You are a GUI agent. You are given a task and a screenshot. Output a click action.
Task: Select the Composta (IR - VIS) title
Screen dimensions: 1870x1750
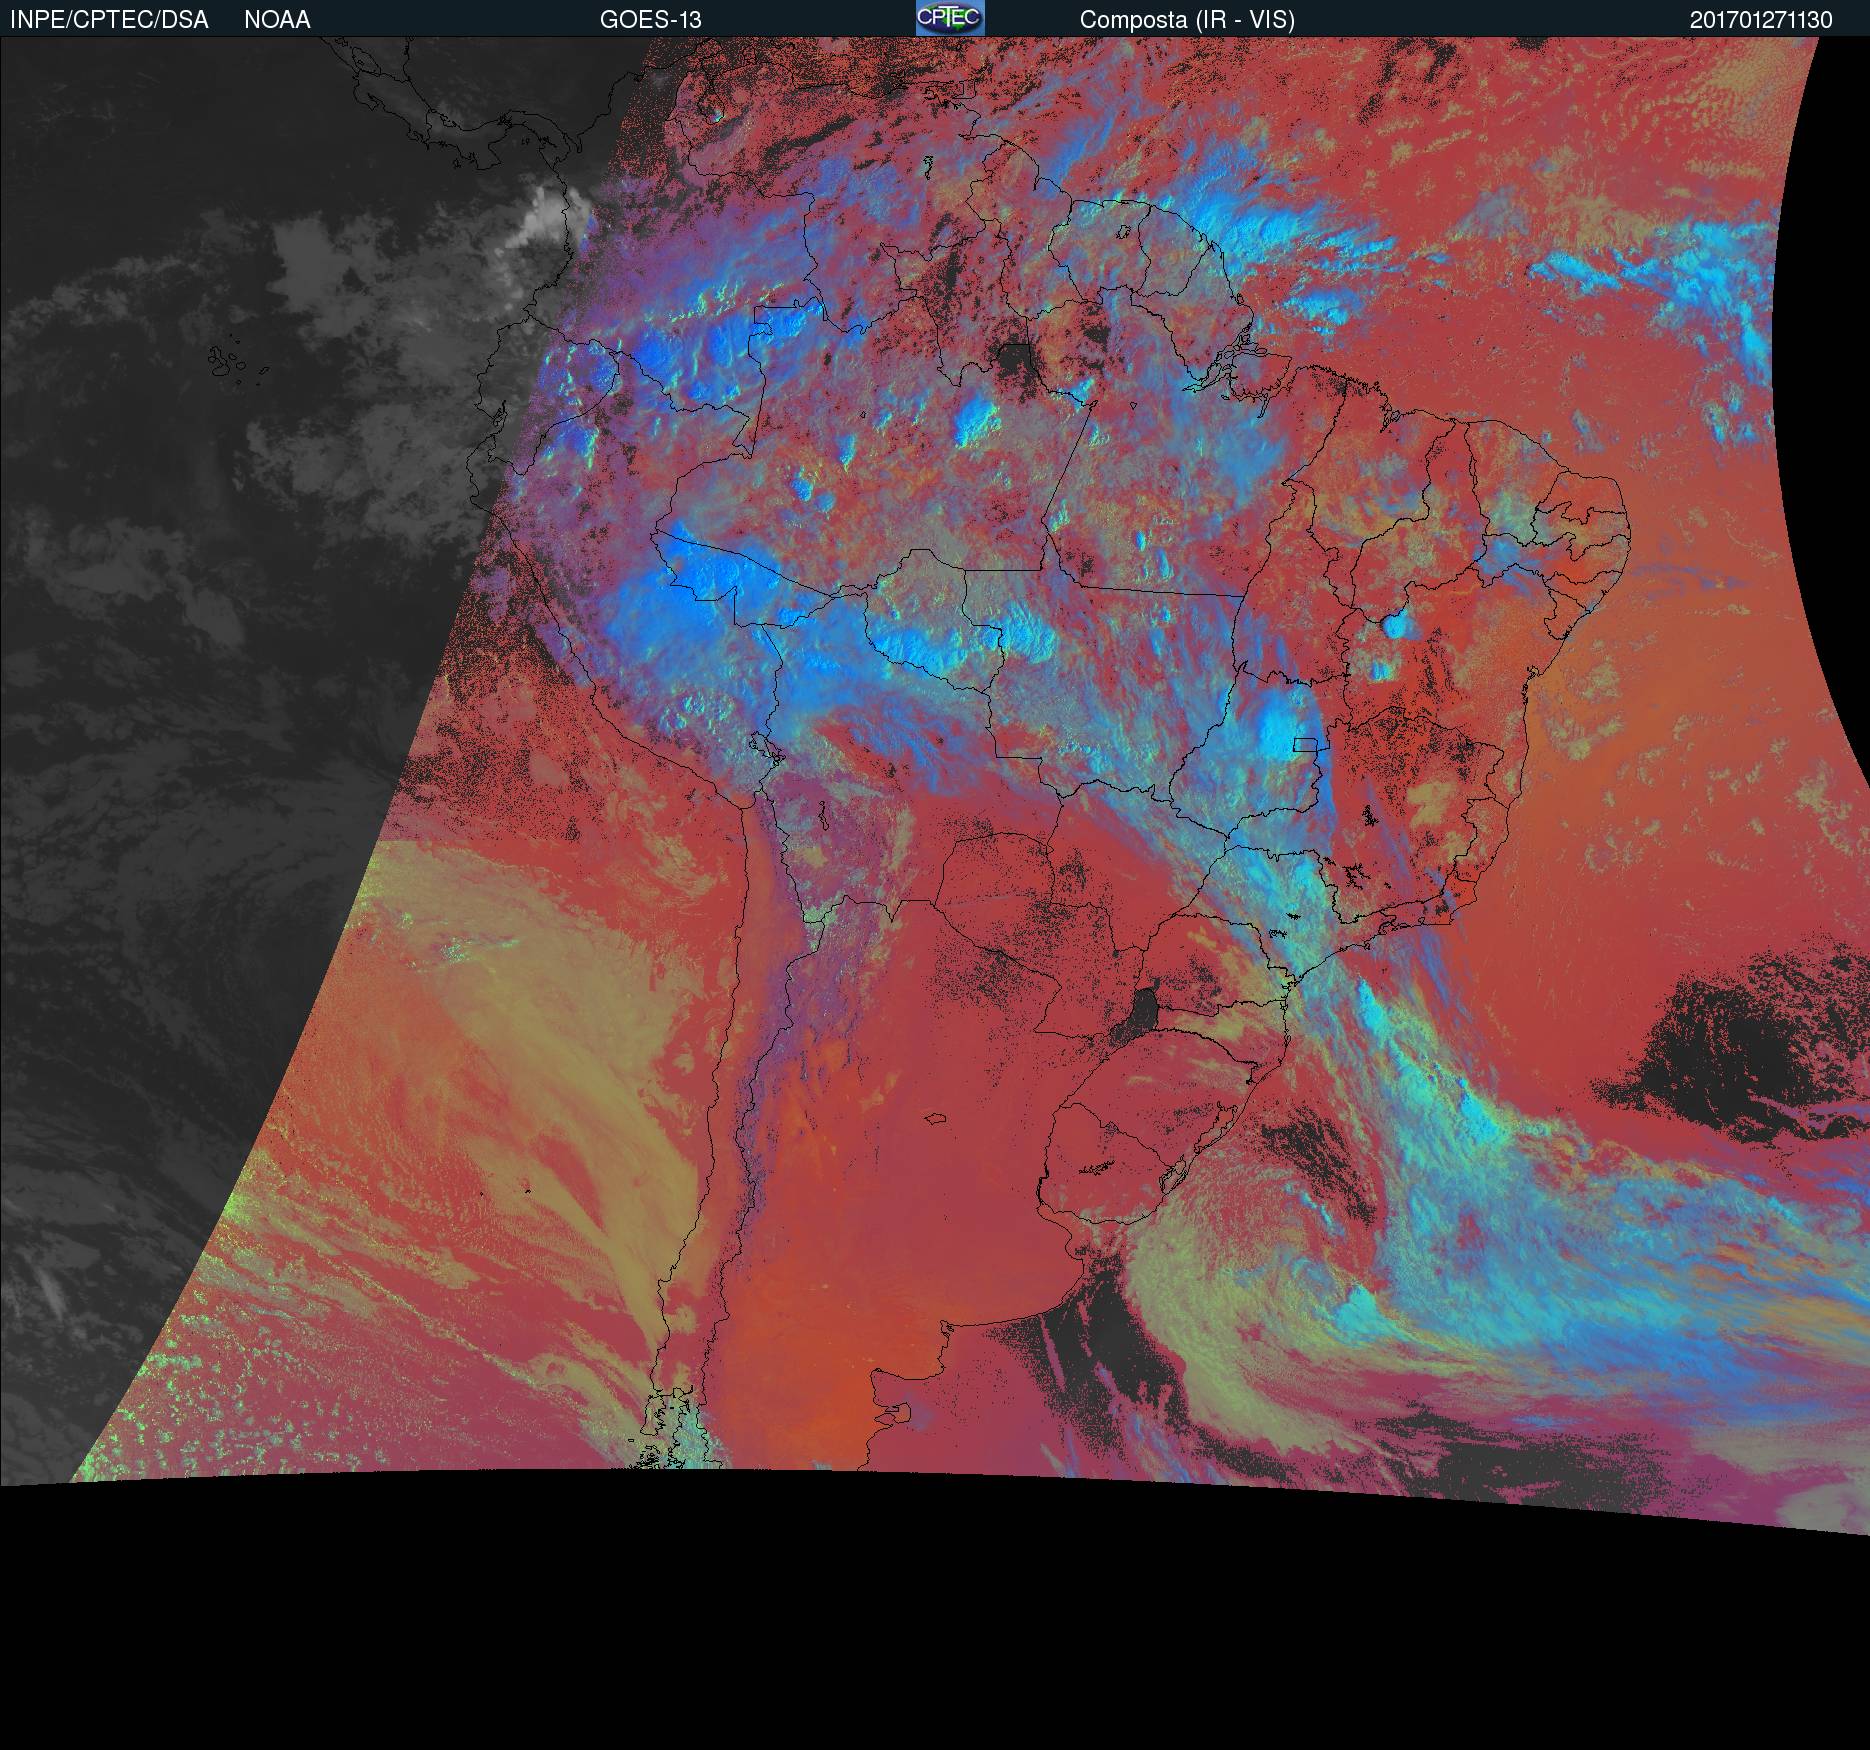pos(1187,20)
